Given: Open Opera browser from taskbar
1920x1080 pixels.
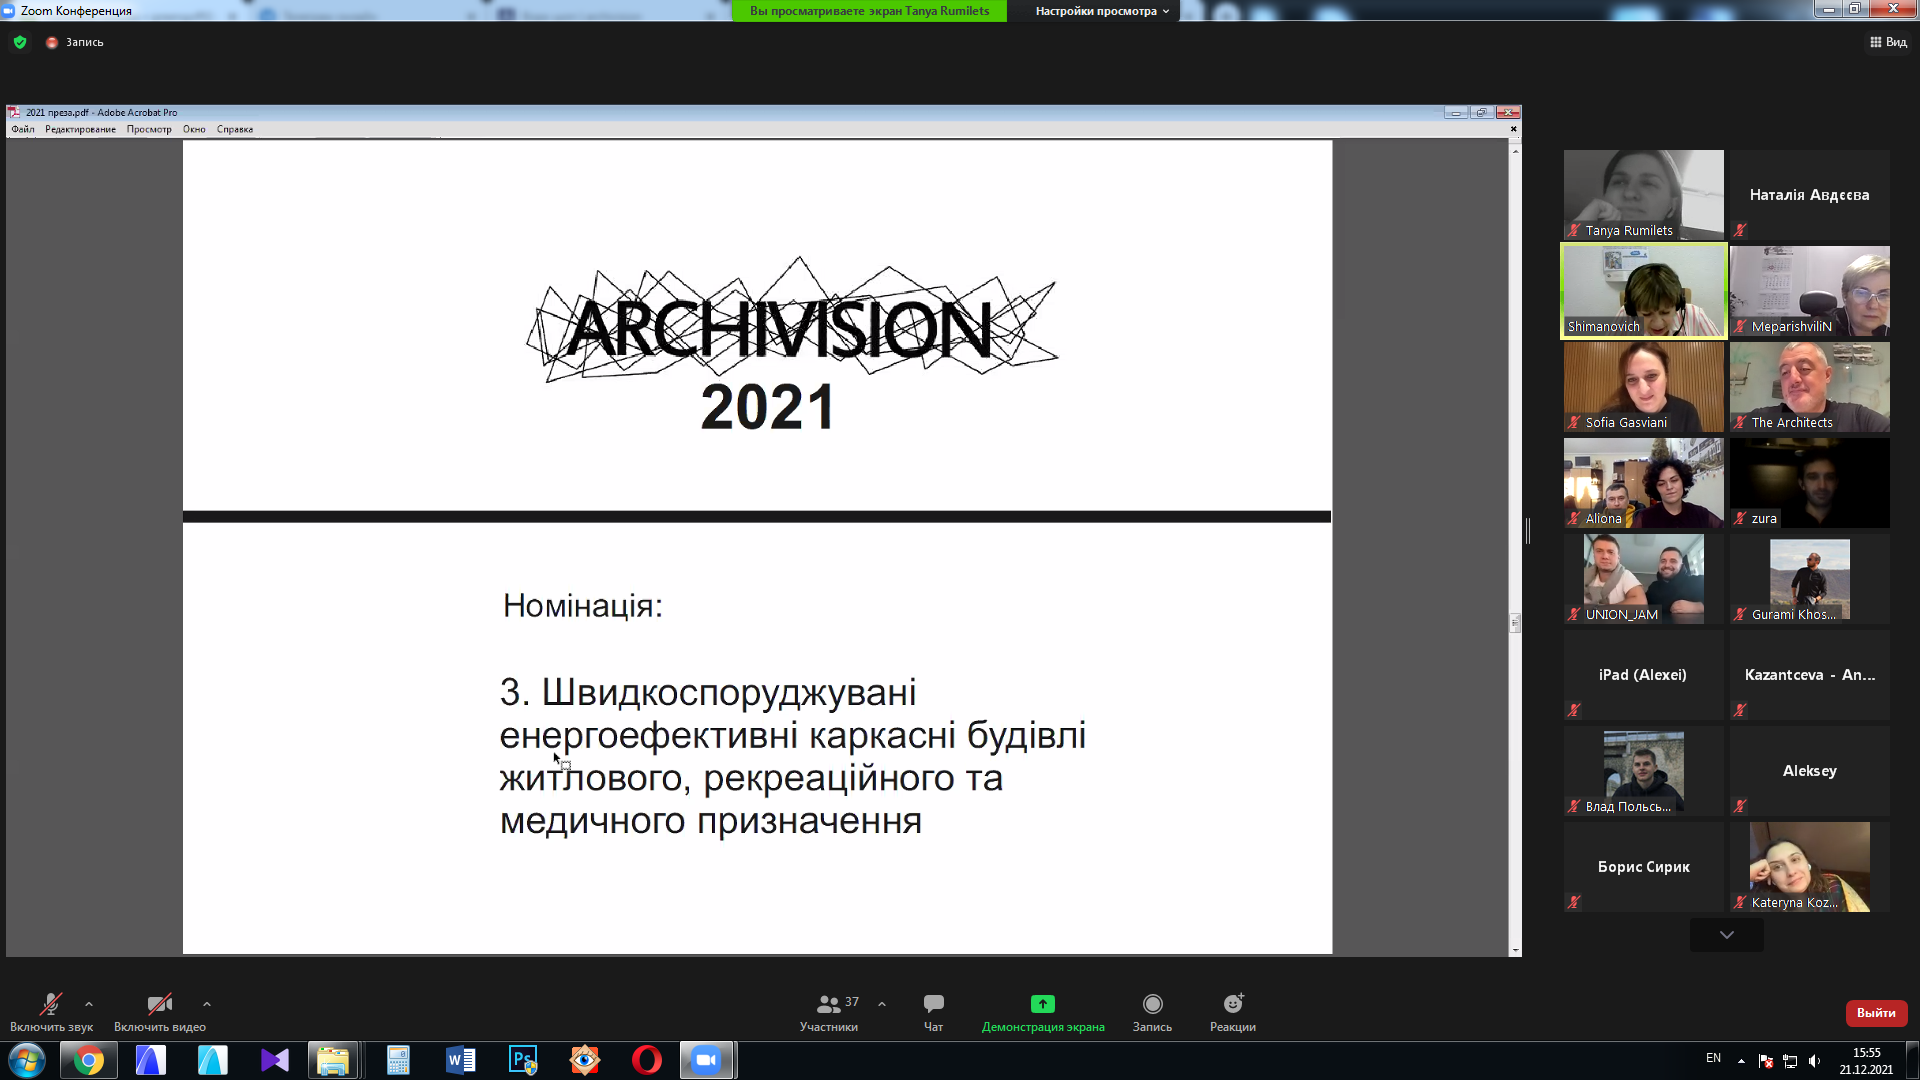Looking at the screenshot, I should [x=647, y=1060].
